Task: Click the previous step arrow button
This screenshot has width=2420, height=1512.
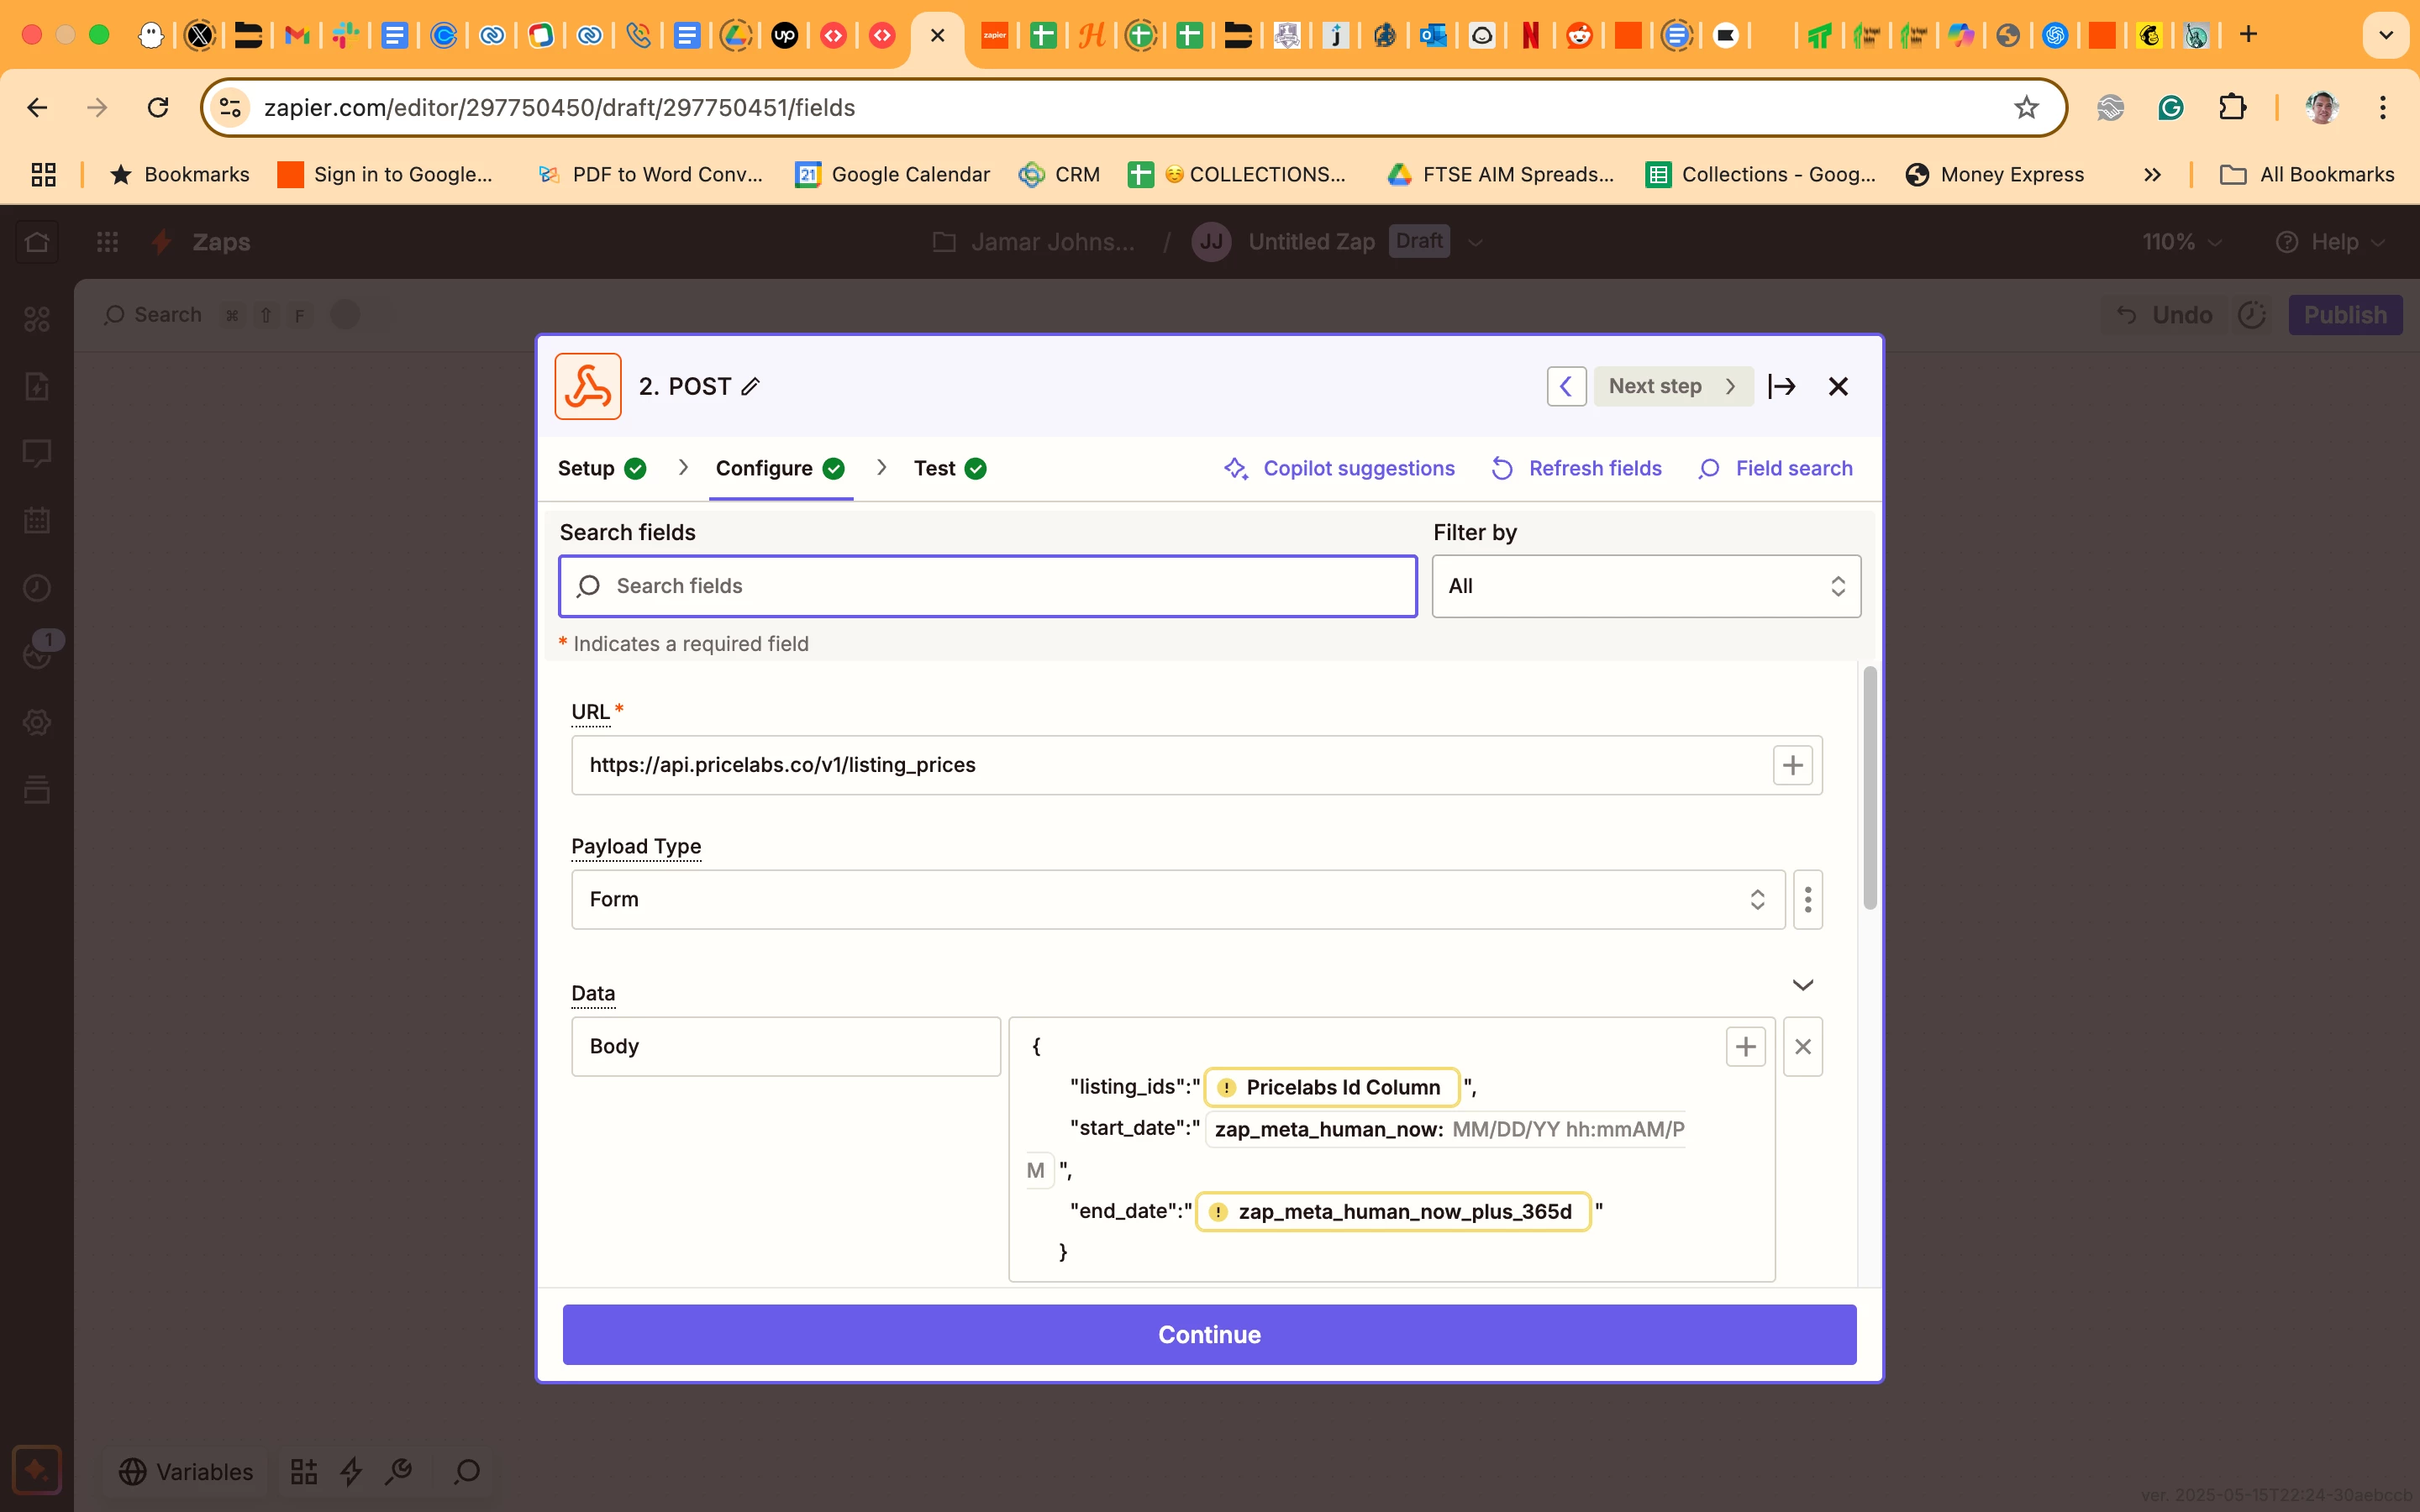Action: (x=1566, y=387)
